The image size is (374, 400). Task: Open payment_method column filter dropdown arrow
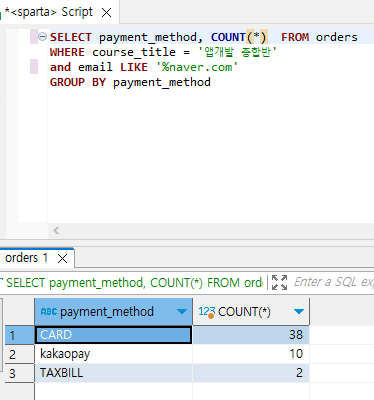pos(182,312)
